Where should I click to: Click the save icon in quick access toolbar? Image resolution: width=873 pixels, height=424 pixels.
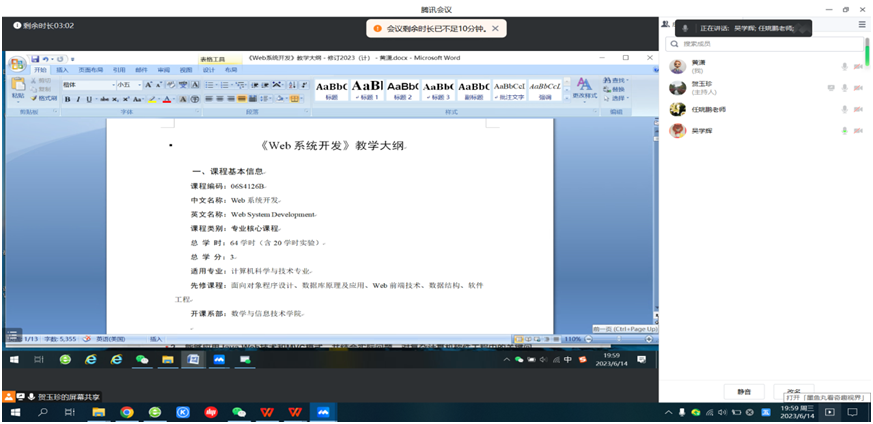(36, 58)
